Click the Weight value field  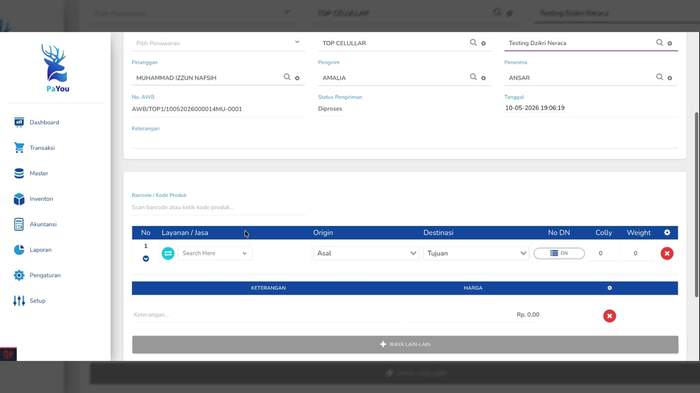pyautogui.click(x=635, y=253)
